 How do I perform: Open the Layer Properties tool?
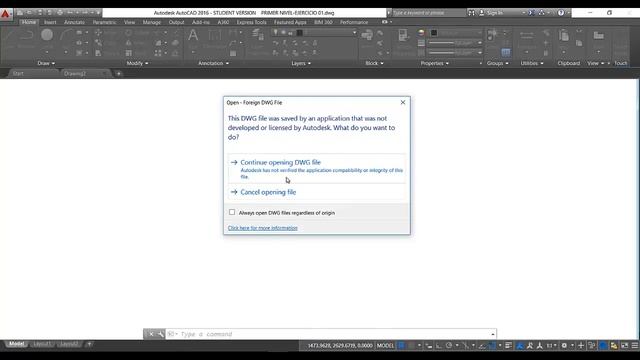click(258, 35)
